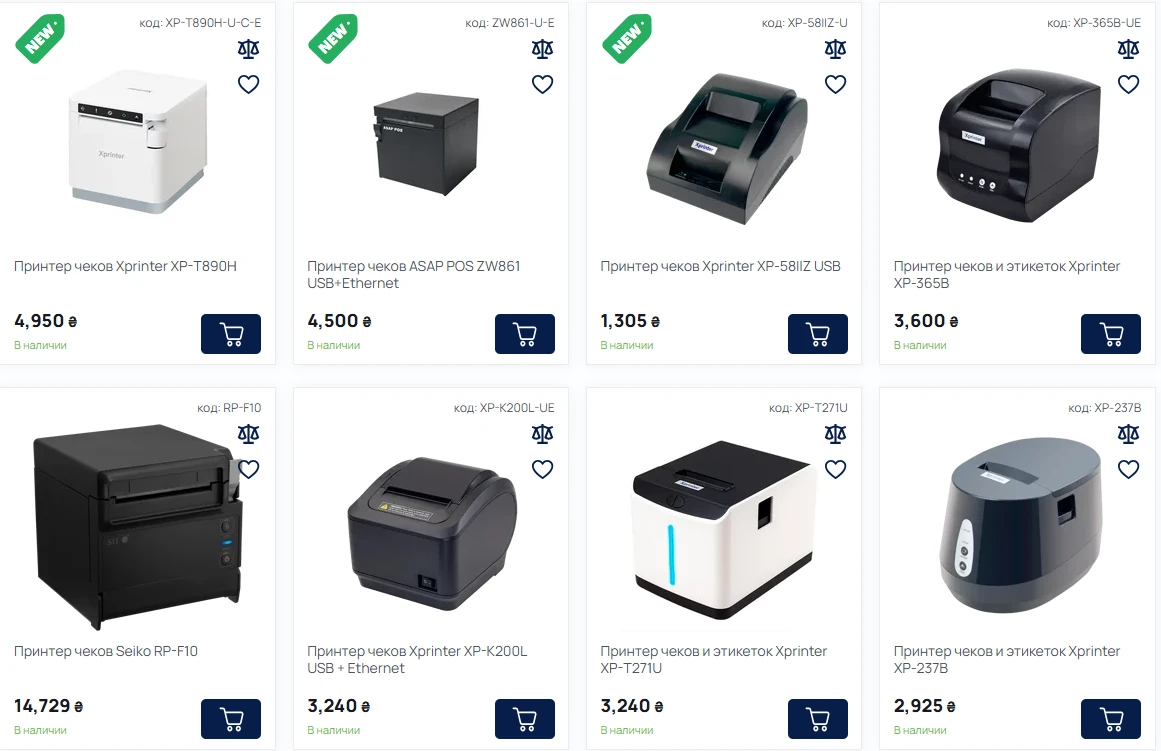
Task: Add Xprinter XP-58IIZ USB to cart
Action: click(x=817, y=334)
